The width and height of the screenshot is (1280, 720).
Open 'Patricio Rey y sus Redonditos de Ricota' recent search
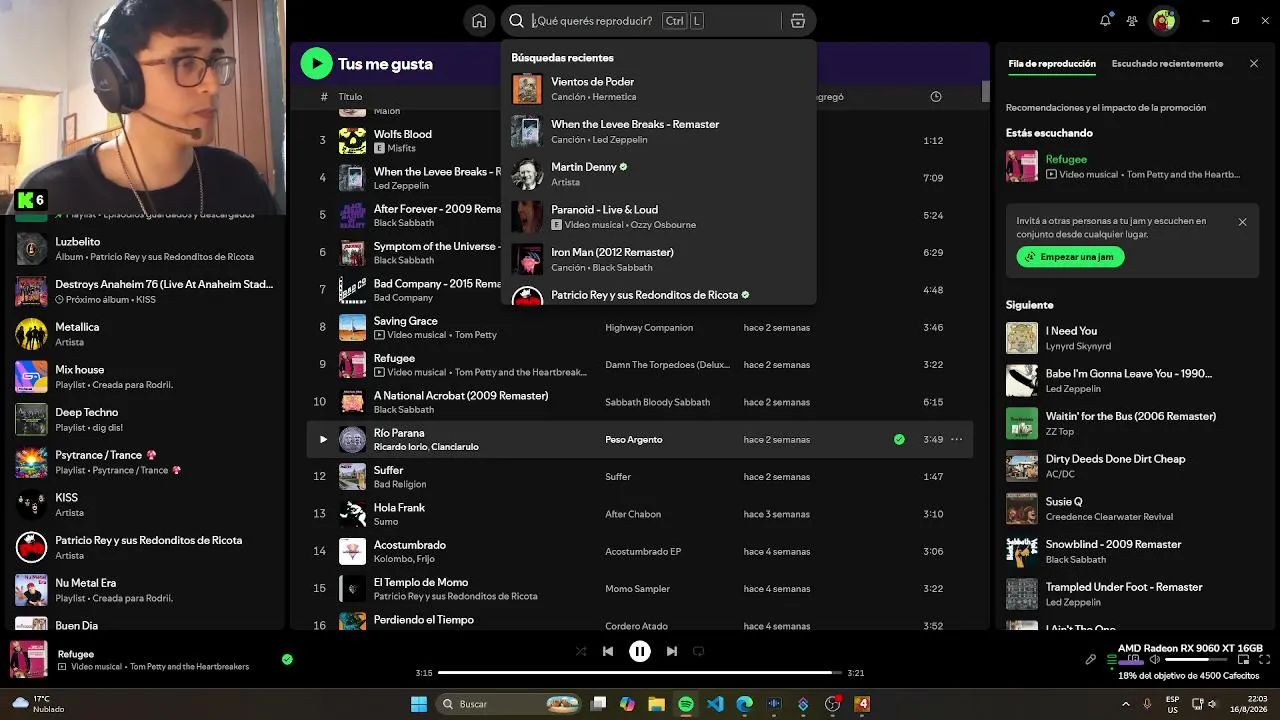(x=659, y=296)
